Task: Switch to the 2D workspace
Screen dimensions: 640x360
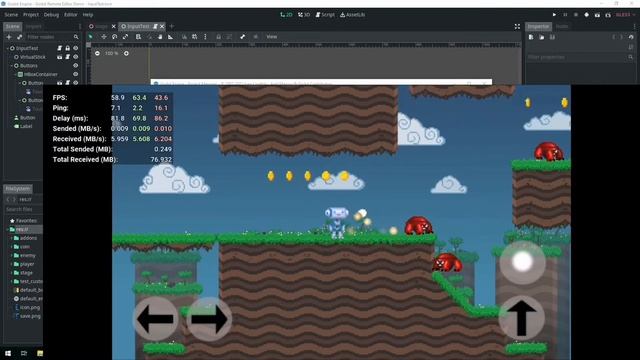Action: 286,15
